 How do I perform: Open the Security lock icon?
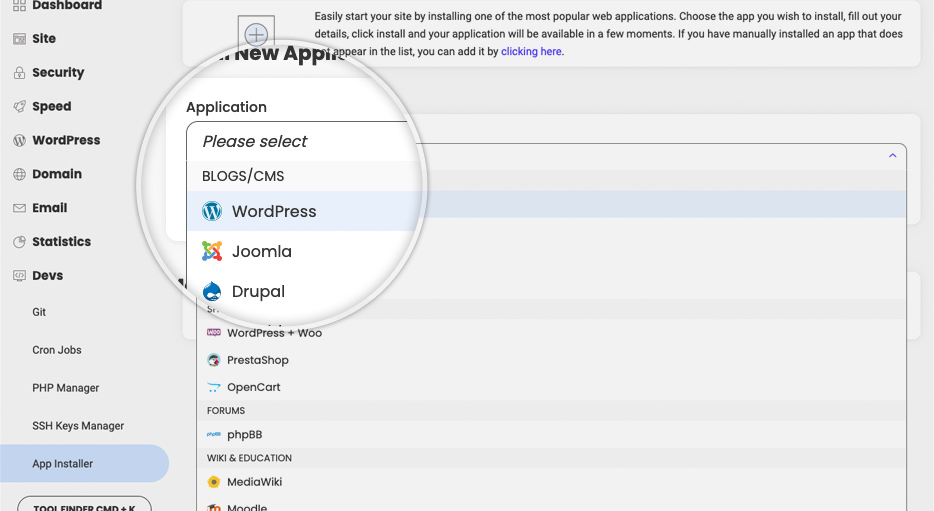[x=20, y=73]
